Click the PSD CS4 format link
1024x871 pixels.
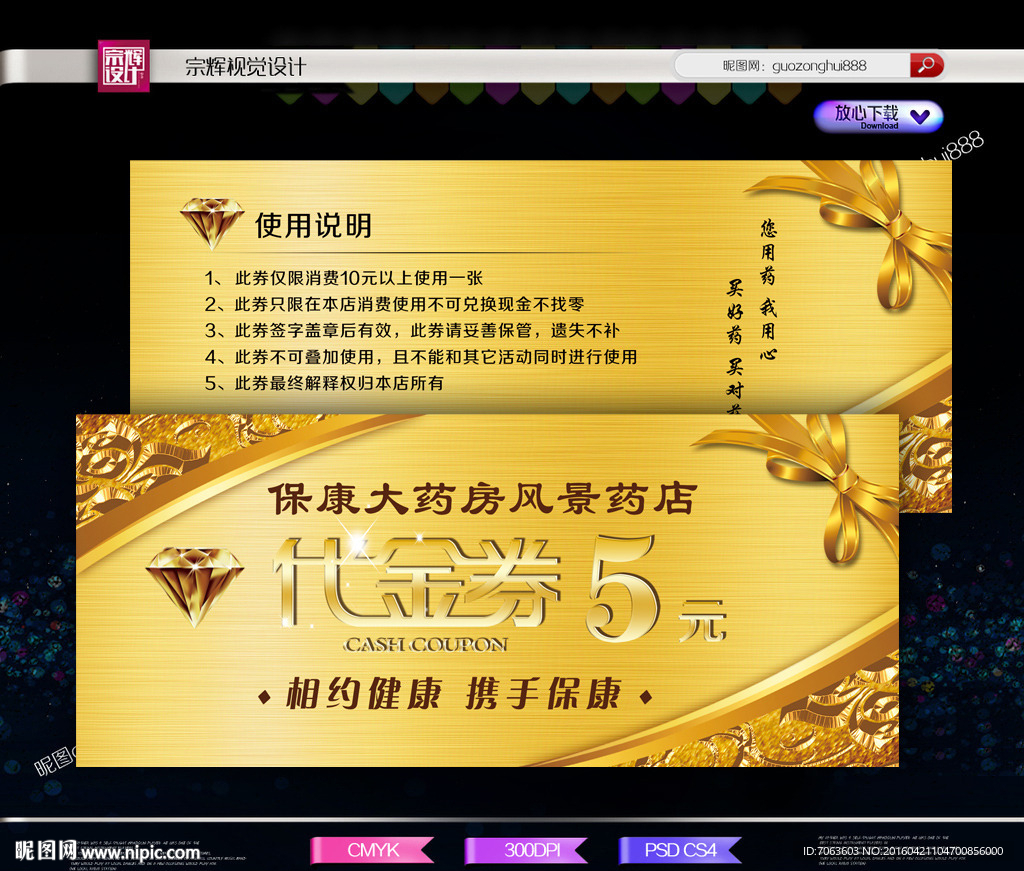pyautogui.click(x=680, y=849)
